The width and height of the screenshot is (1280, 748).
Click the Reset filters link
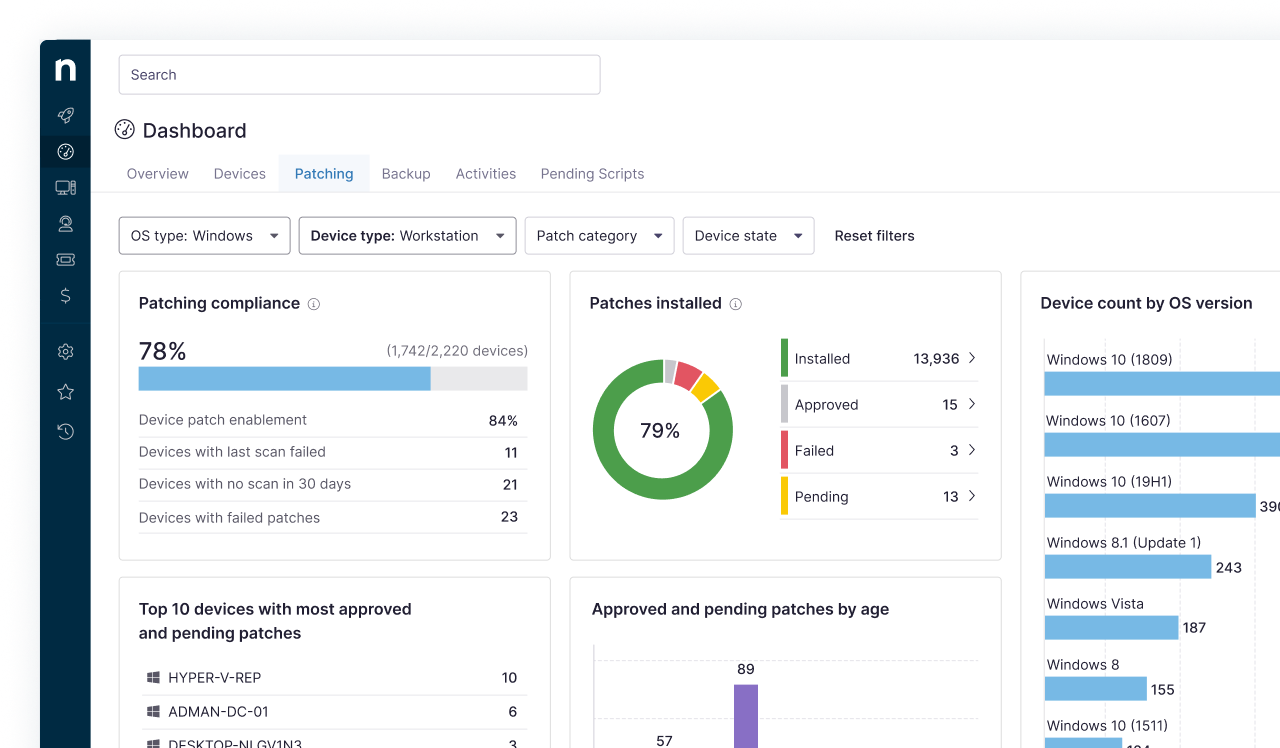pos(874,235)
